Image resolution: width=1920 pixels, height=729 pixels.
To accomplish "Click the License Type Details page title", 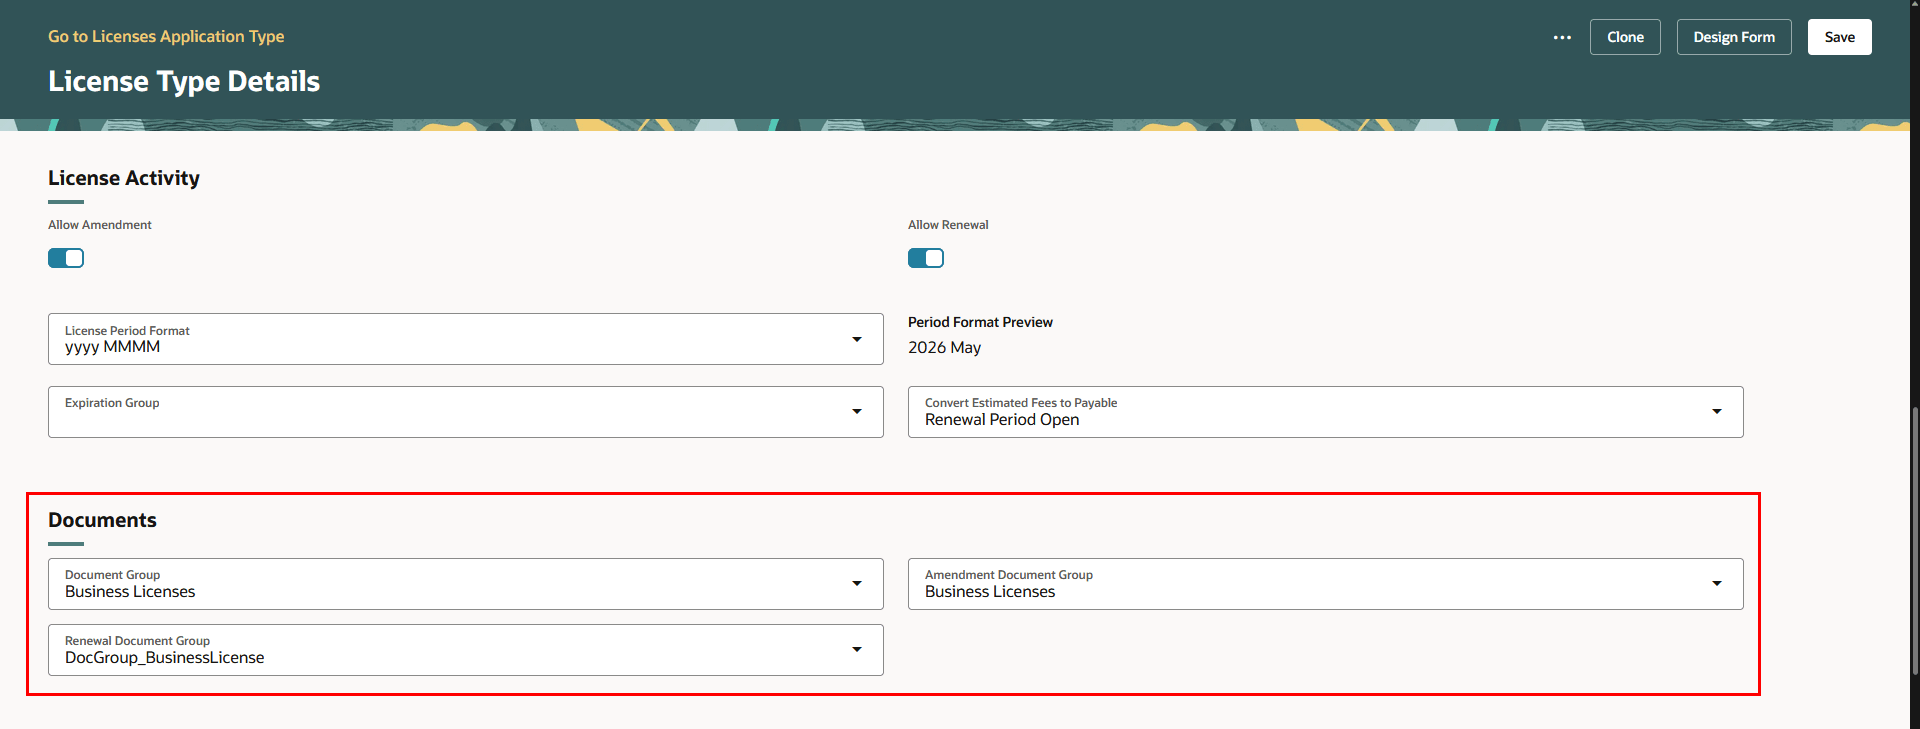I will point(184,81).
